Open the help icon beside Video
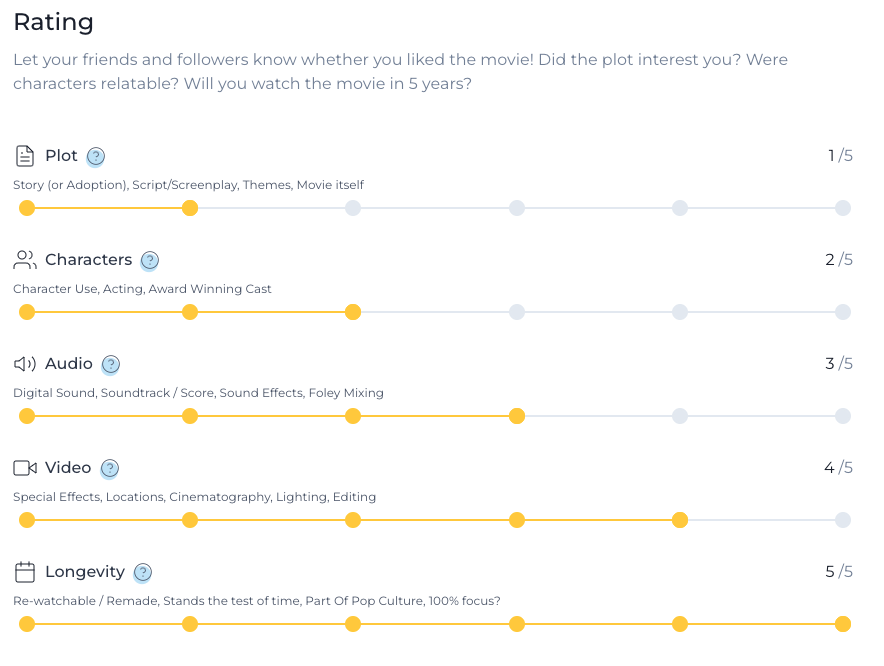 coord(109,468)
